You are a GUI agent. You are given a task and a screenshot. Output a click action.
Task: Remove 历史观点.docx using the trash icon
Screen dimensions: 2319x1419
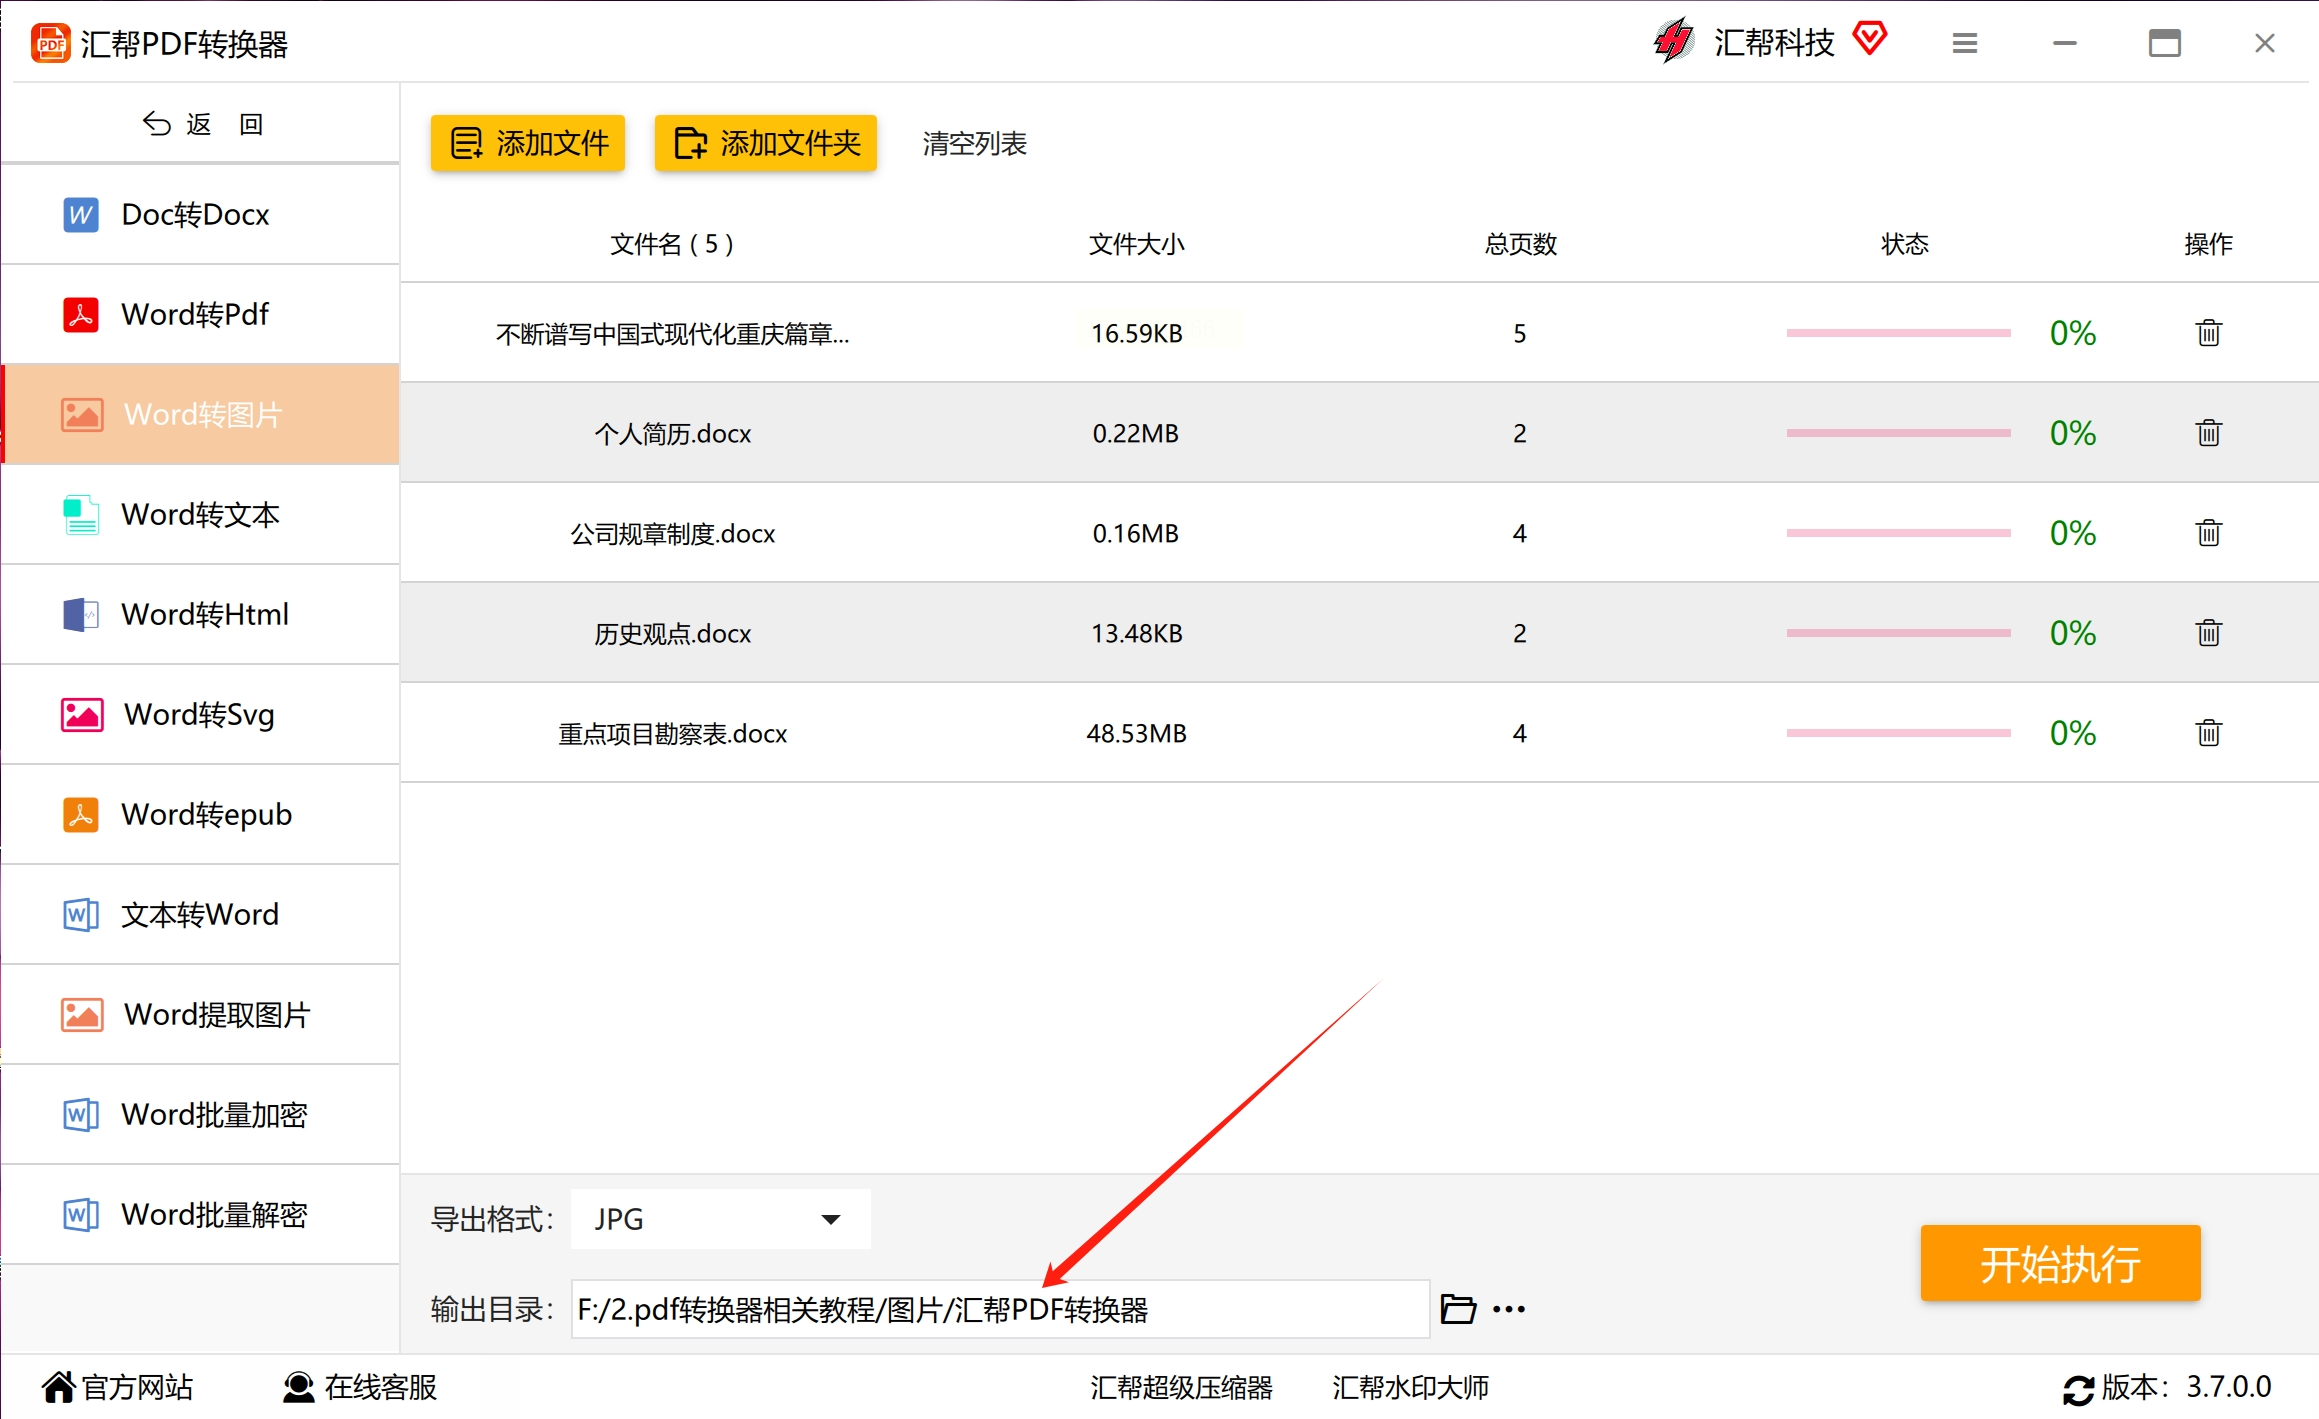point(2208,633)
